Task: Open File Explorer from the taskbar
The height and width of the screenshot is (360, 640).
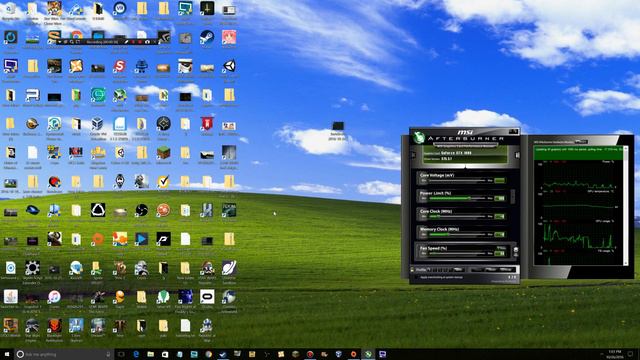Action: [x=151, y=354]
